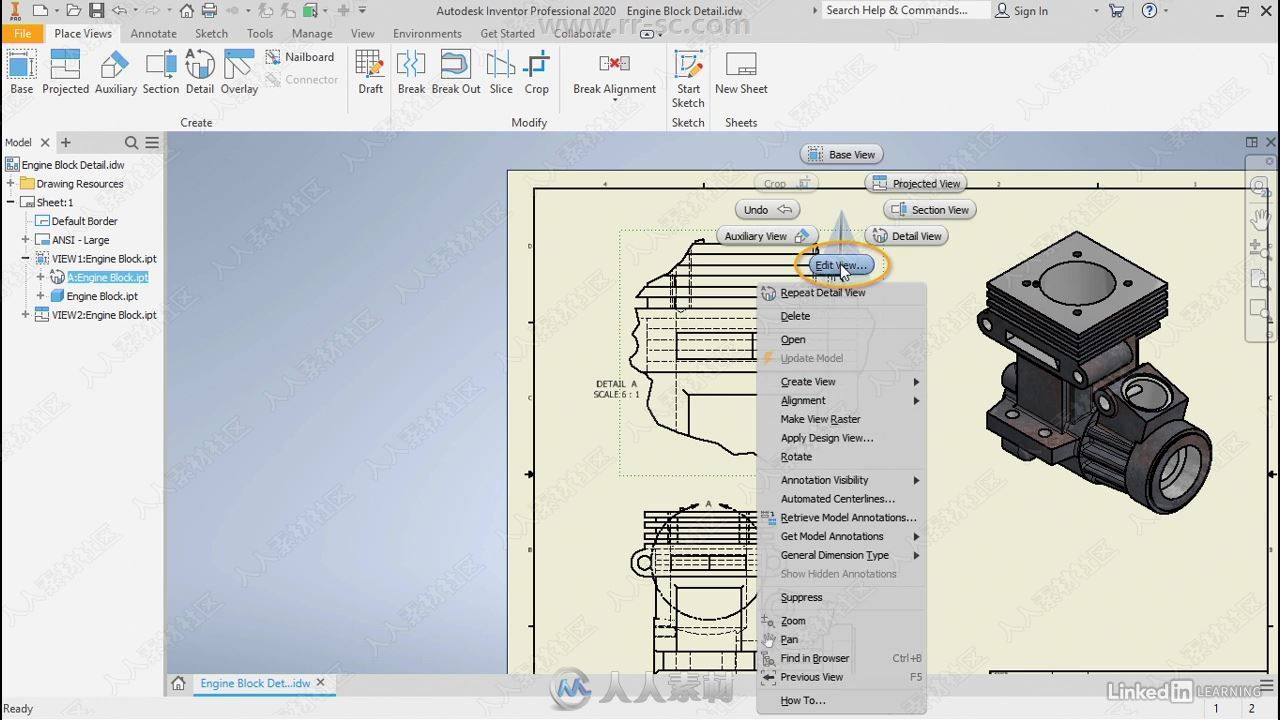This screenshot has height=720, width=1280.
Task: Click the search icon in Model browser
Action: tap(131, 143)
